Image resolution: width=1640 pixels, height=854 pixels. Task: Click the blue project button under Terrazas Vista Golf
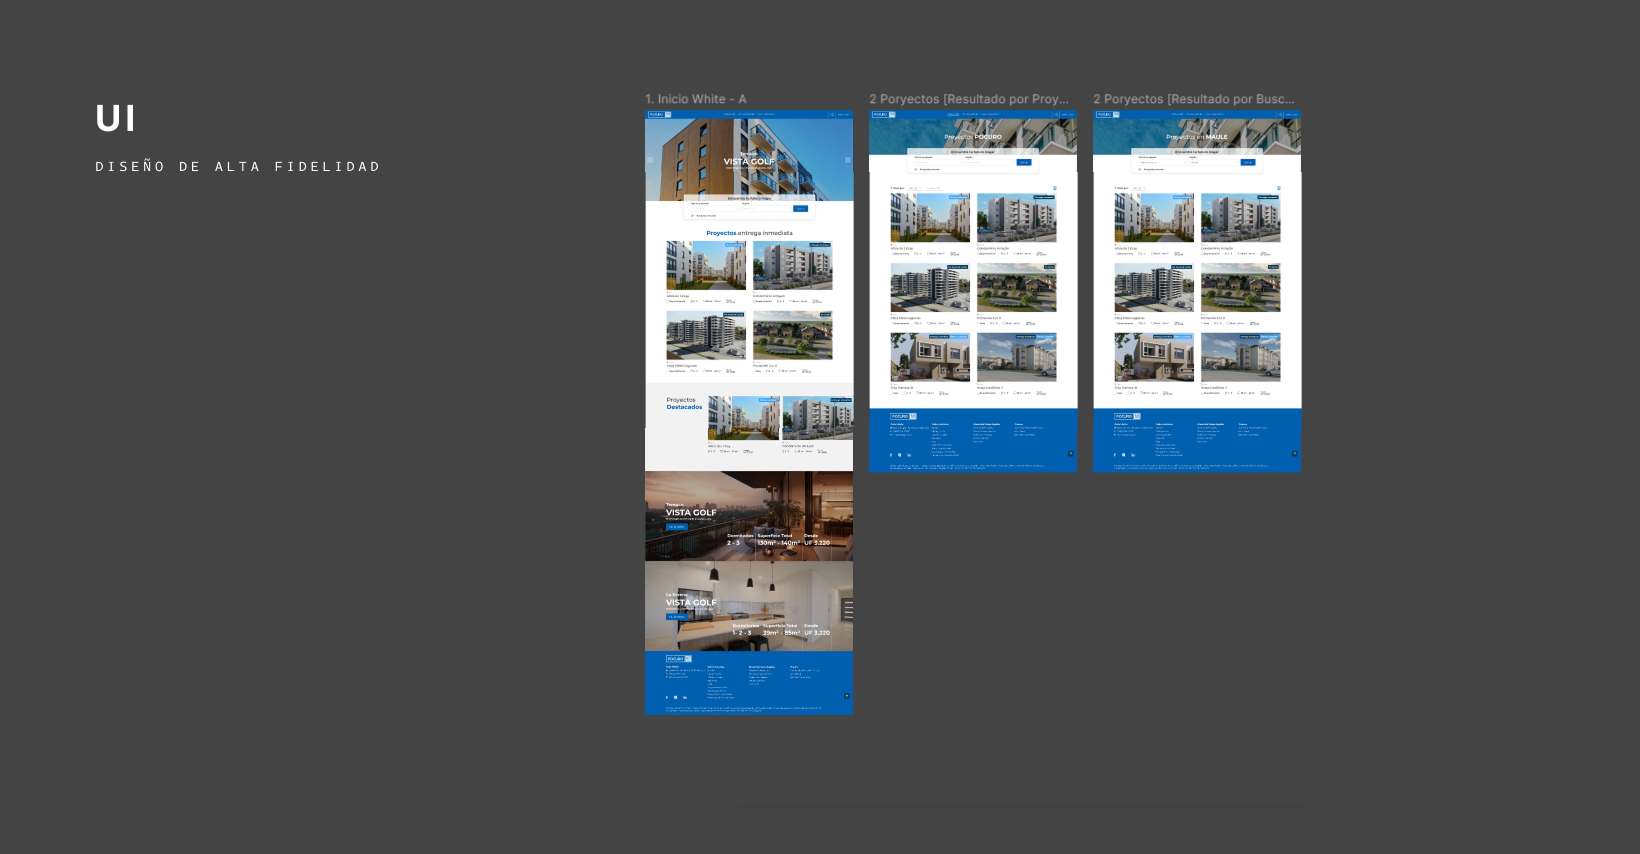(677, 527)
